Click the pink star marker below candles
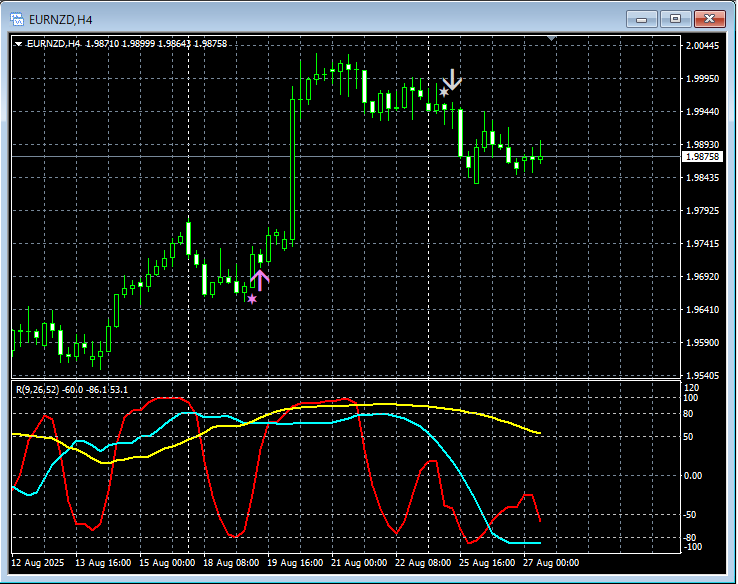Image resolution: width=738 pixels, height=584 pixels. (252, 299)
